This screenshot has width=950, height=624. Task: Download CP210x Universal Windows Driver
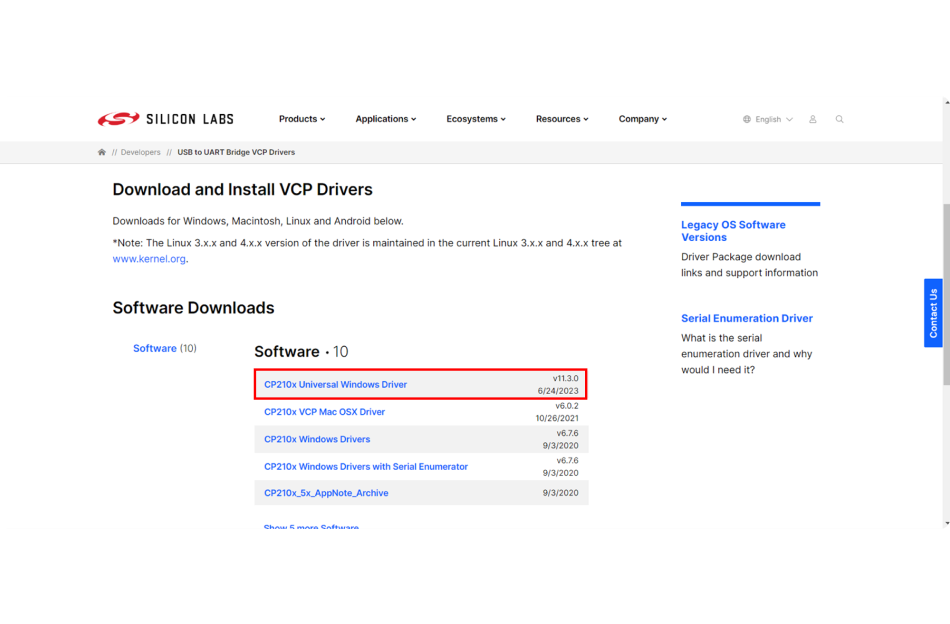click(x=335, y=384)
